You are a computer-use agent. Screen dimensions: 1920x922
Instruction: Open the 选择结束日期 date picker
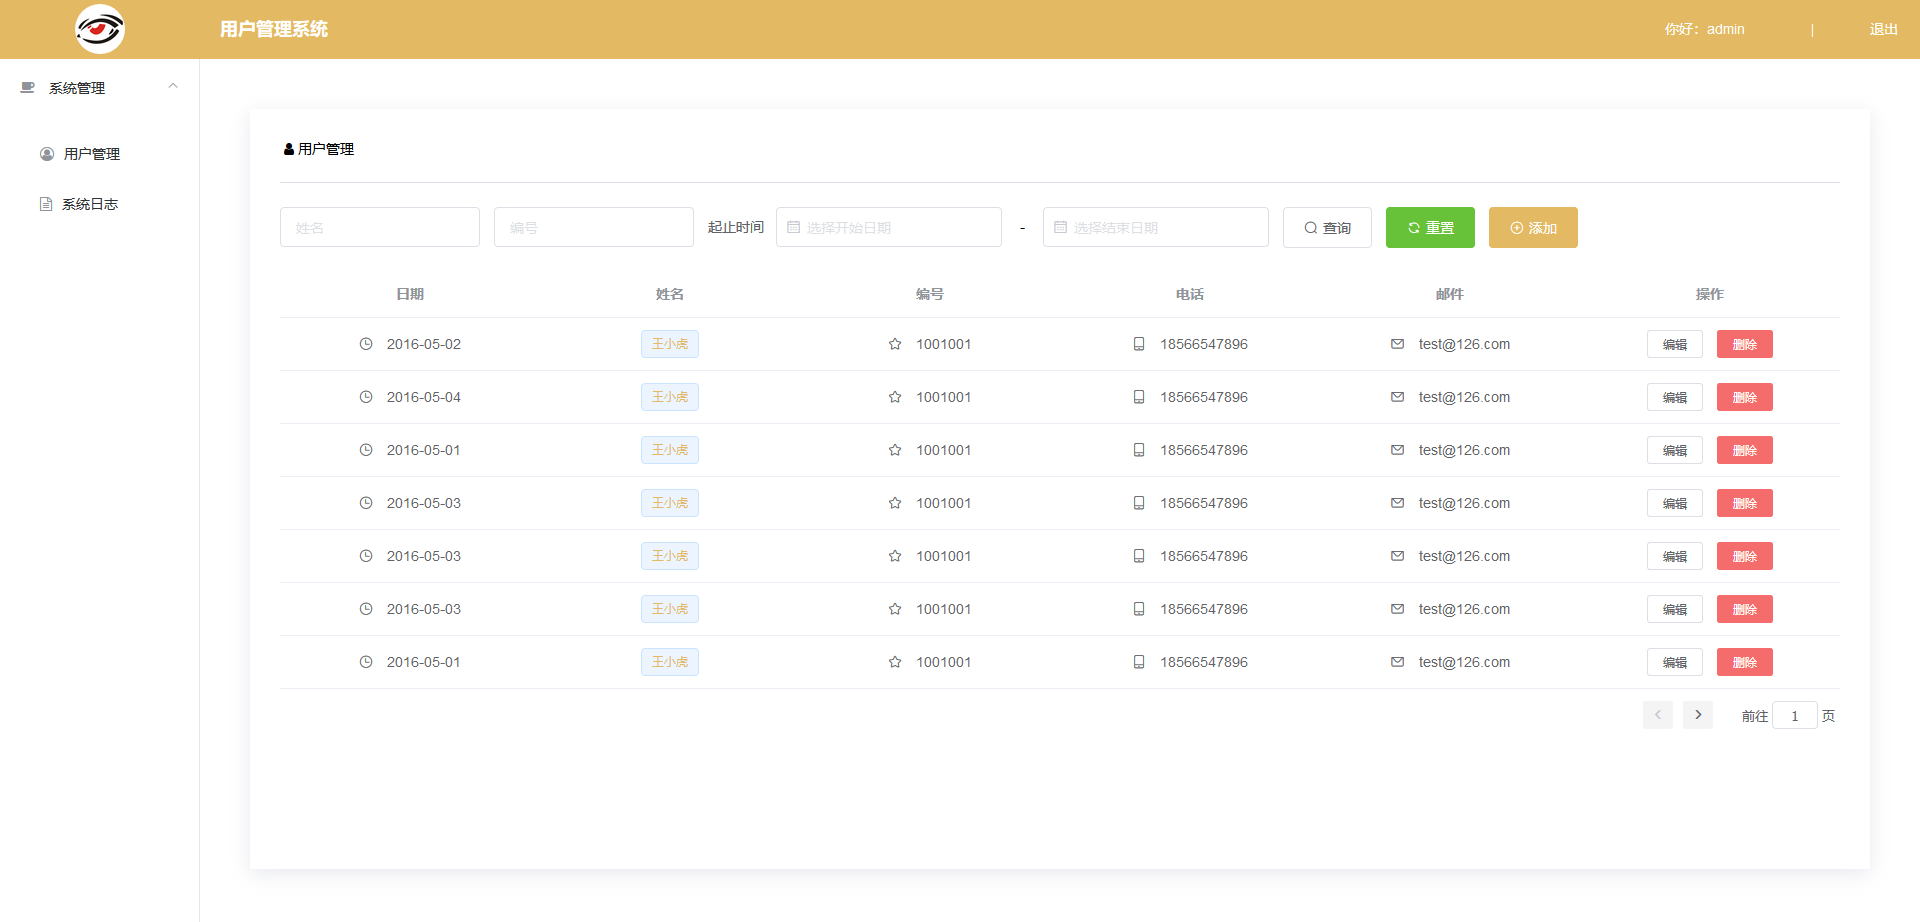[1156, 227]
